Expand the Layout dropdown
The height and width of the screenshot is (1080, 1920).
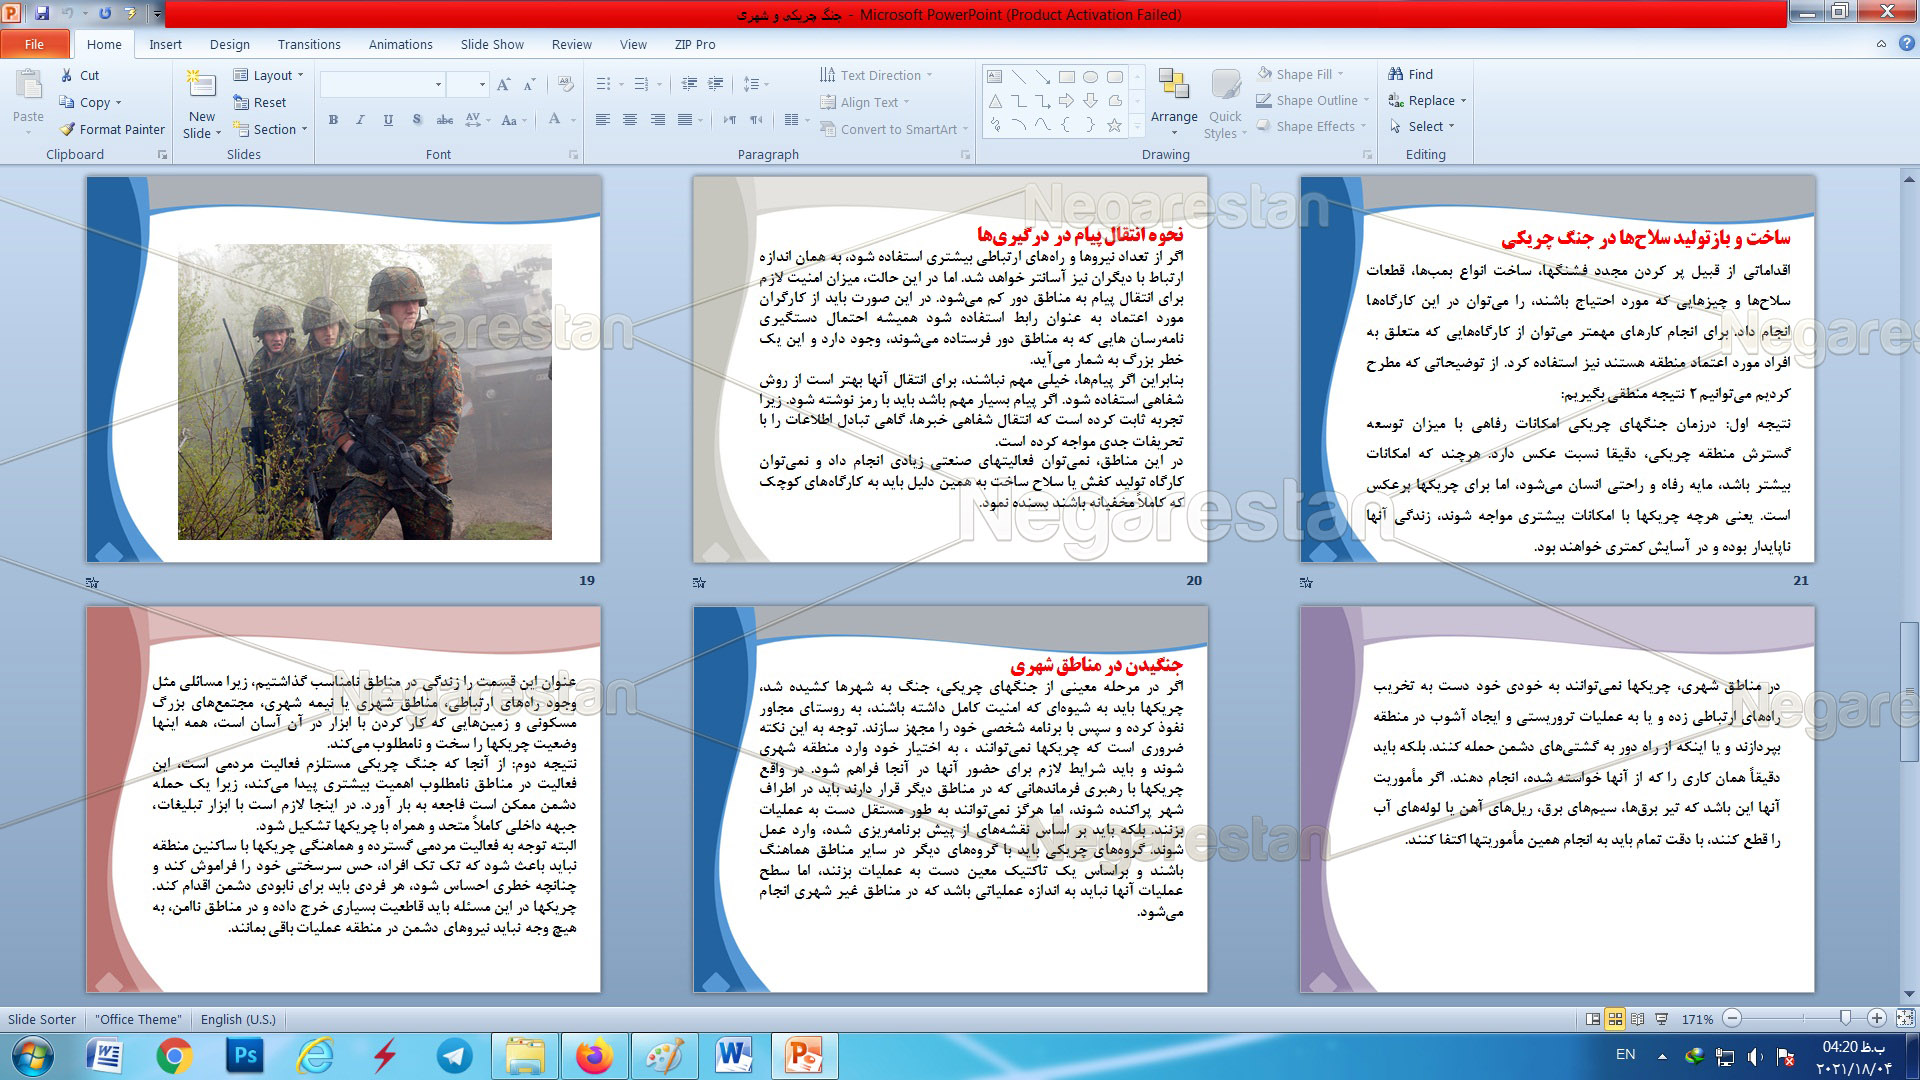click(270, 75)
